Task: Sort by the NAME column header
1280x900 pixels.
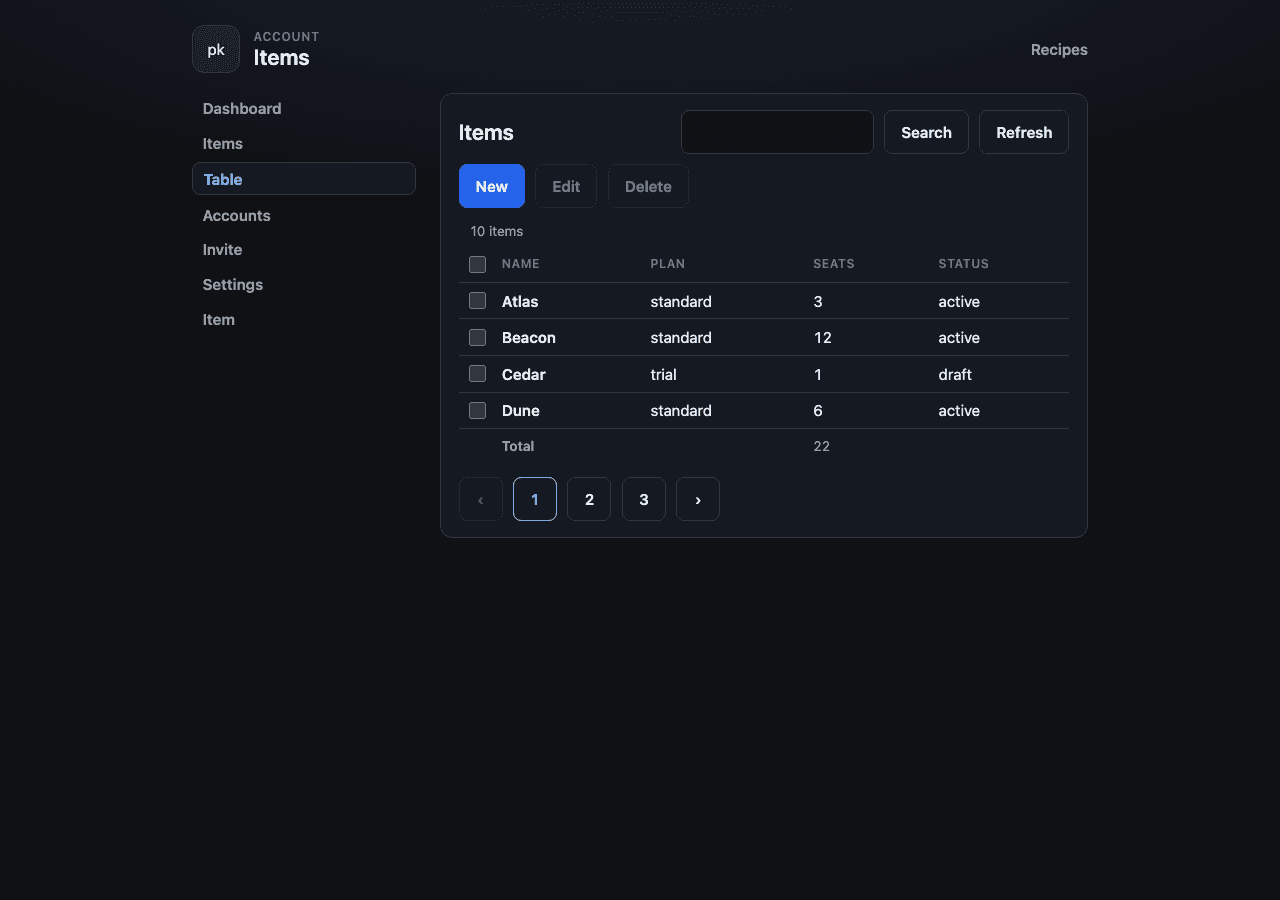Action: pyautogui.click(x=521, y=264)
